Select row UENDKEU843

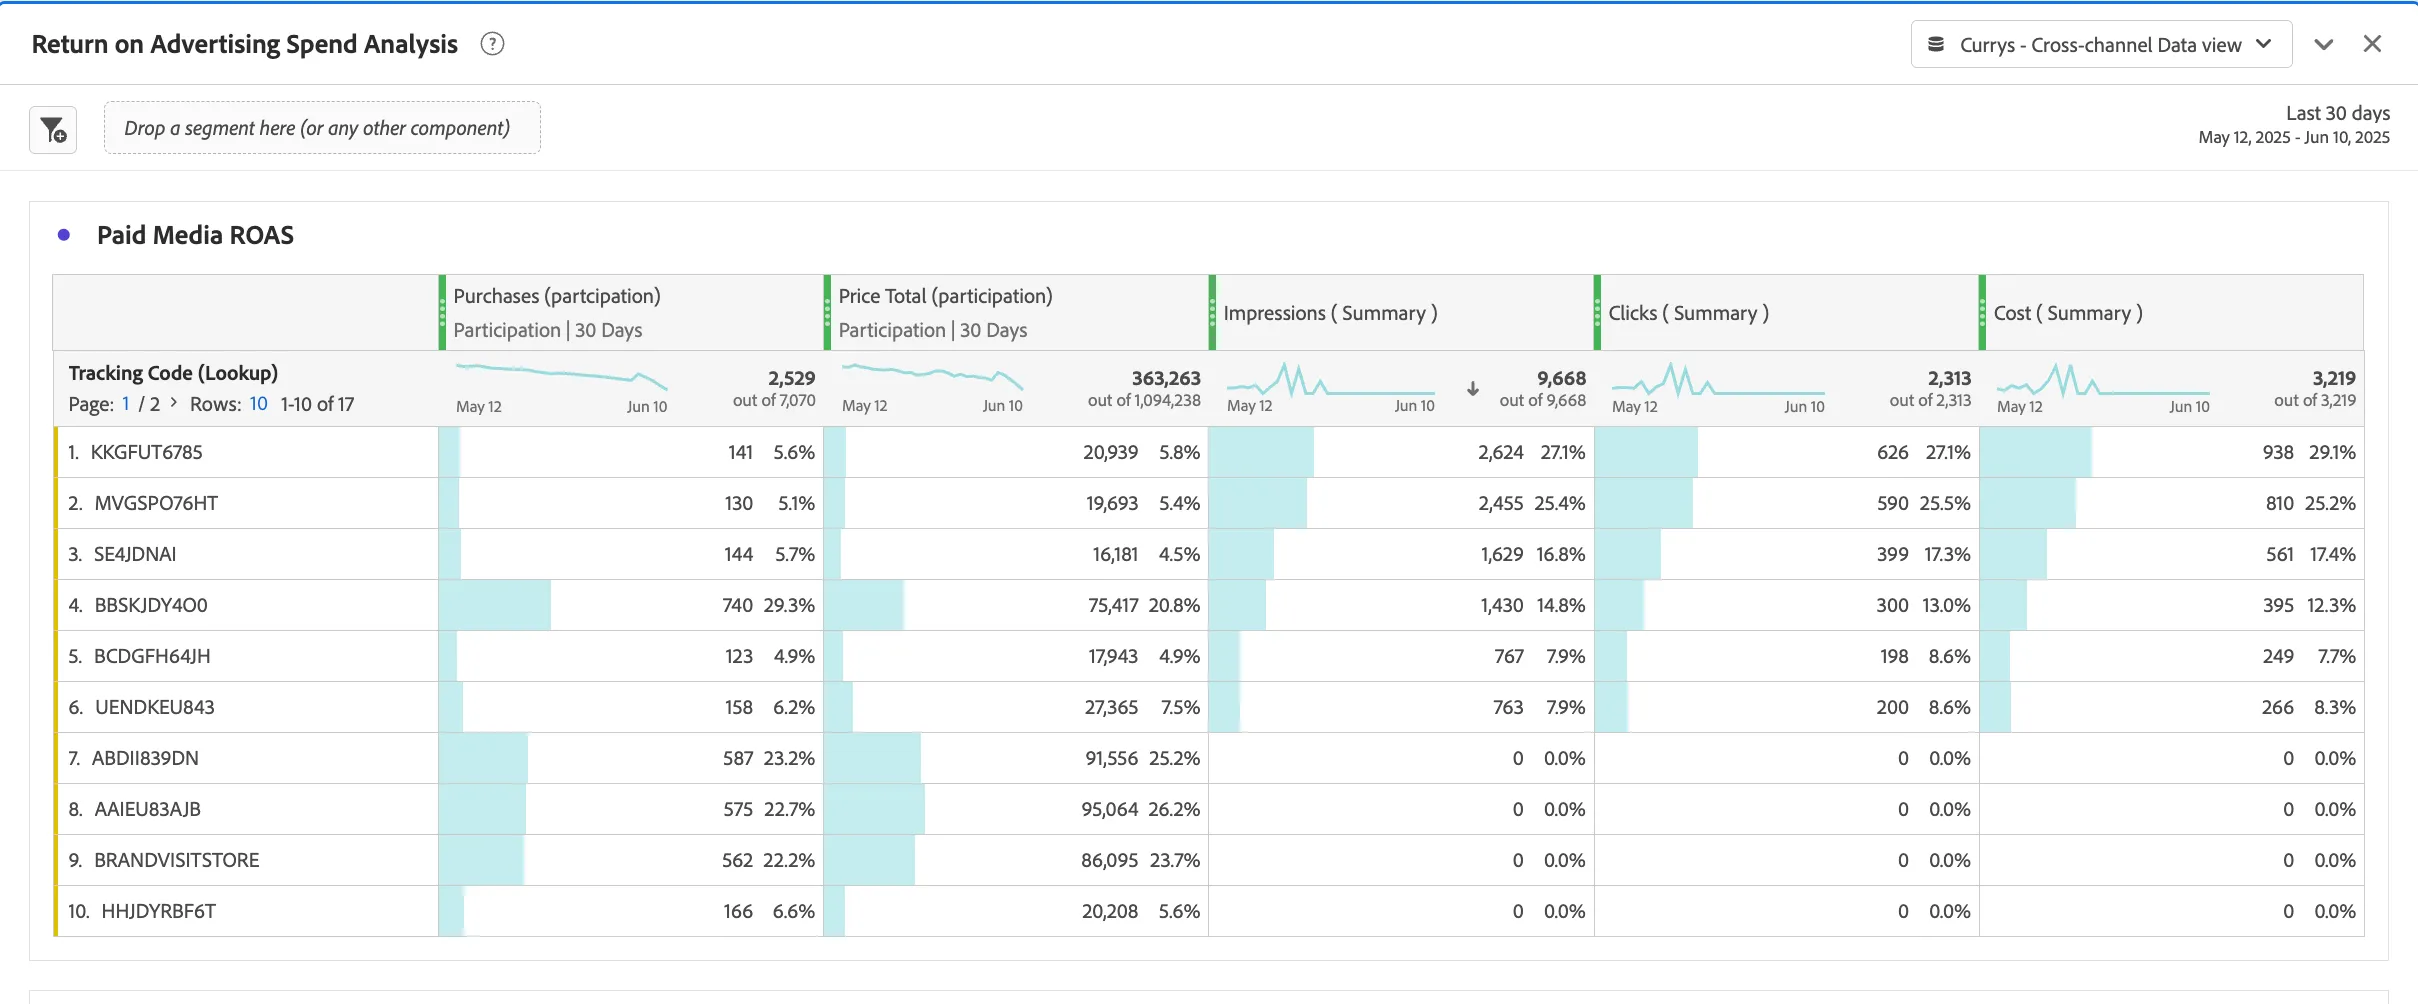(x=1209, y=707)
